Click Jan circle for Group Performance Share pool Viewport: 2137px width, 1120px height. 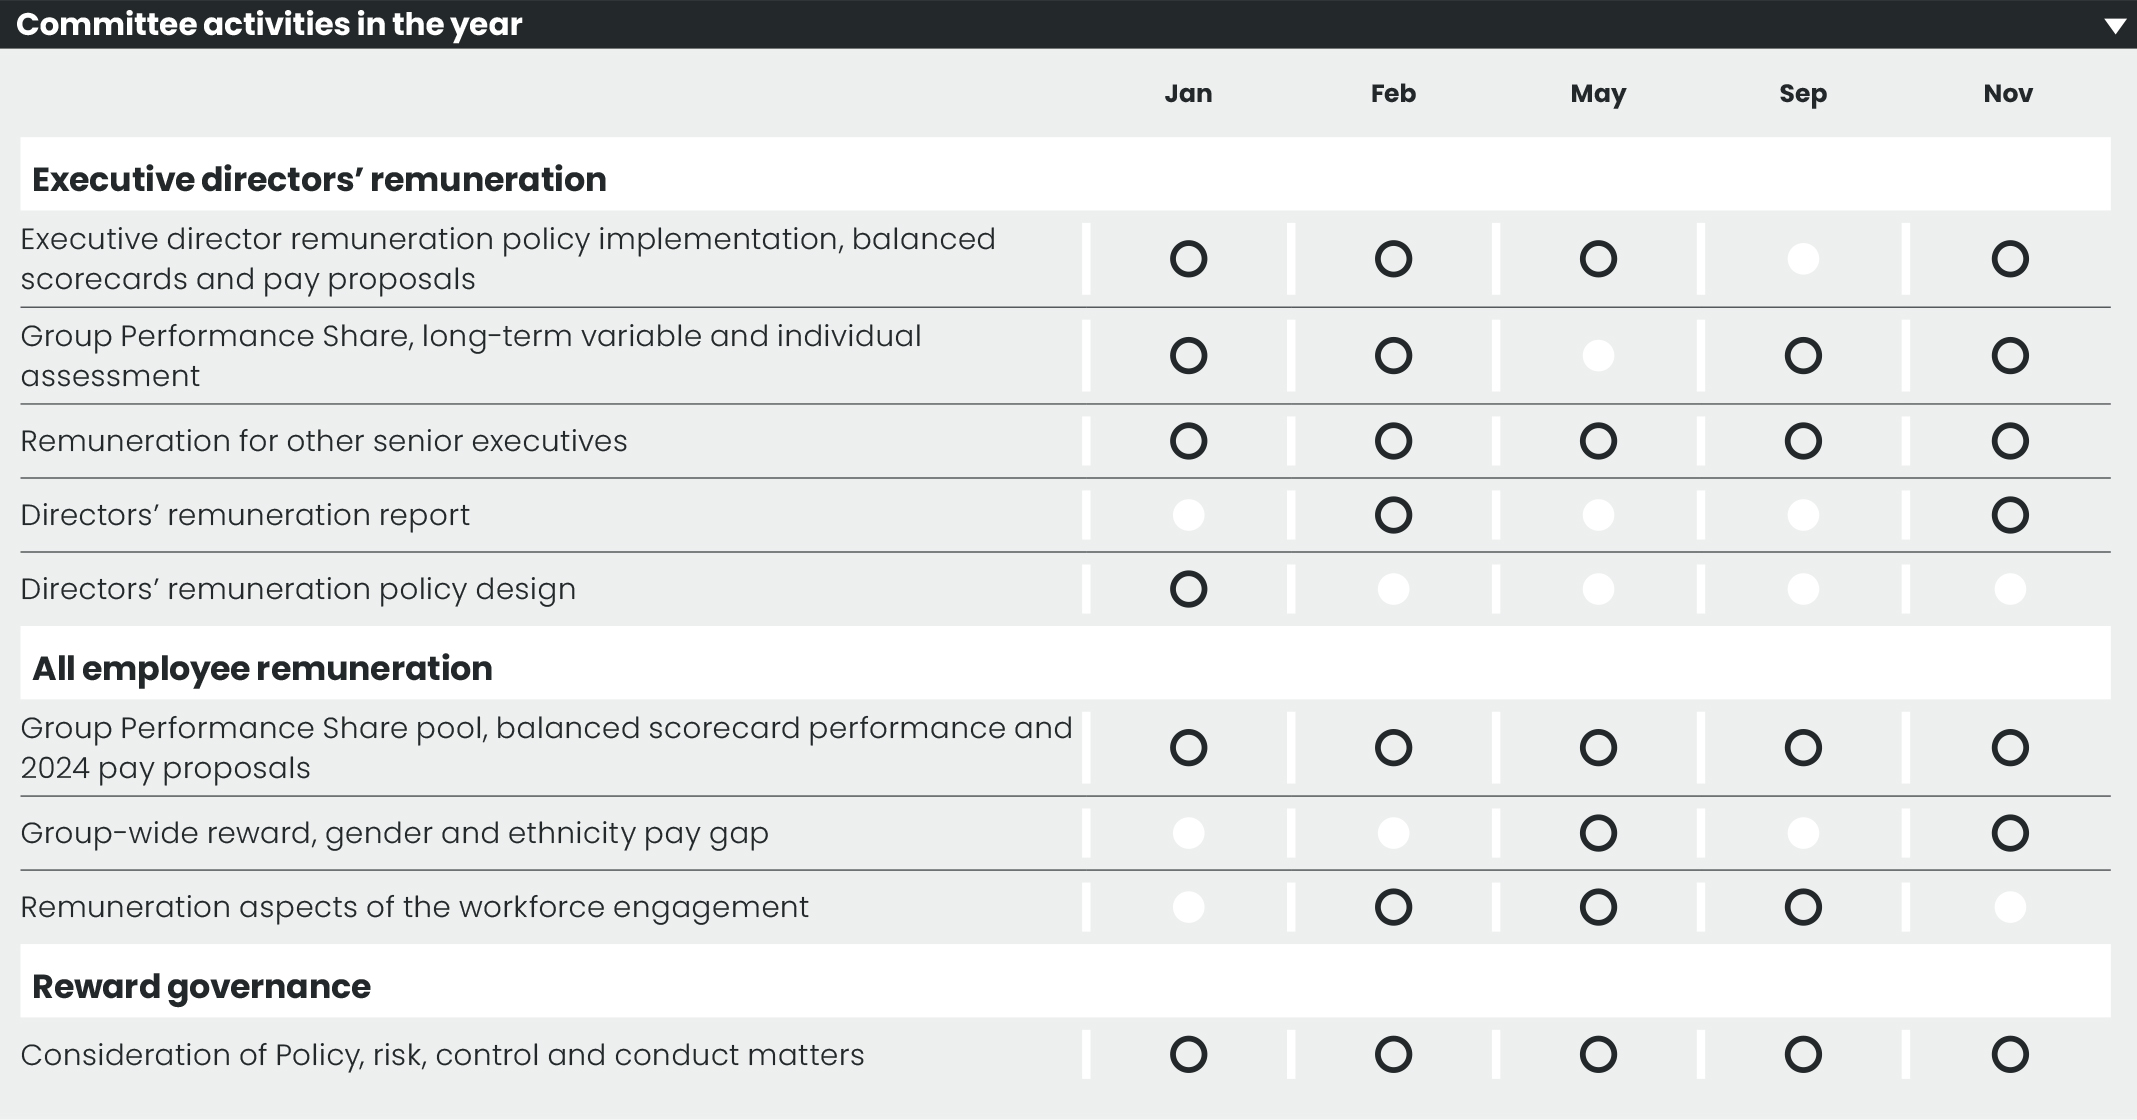click(x=1188, y=748)
